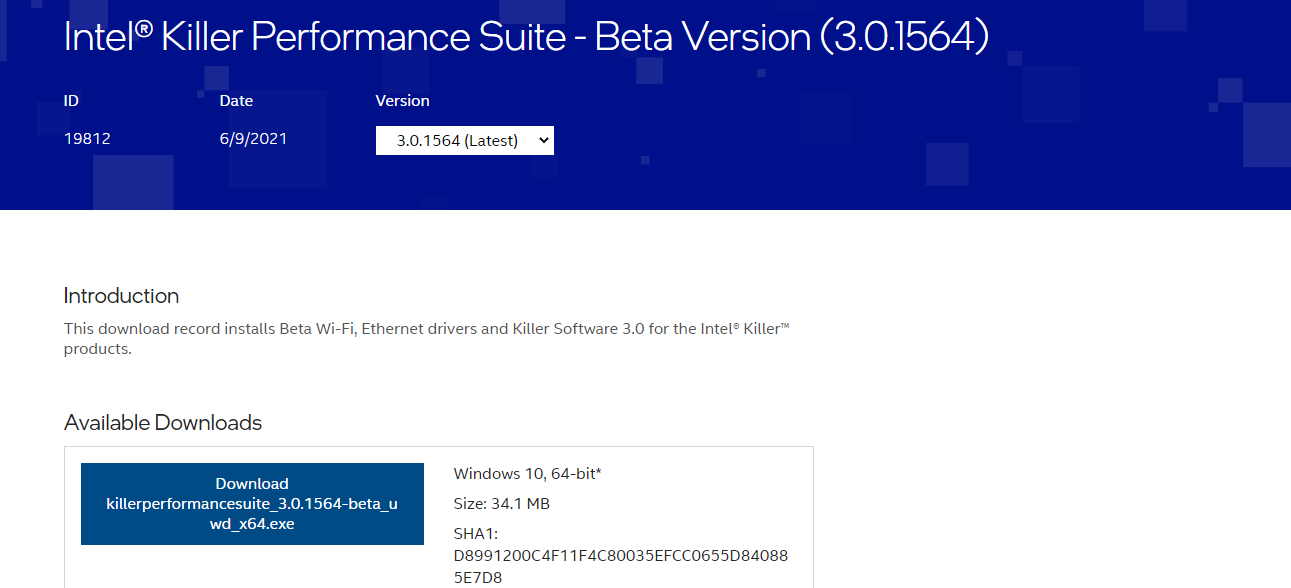Click the SHA1: label in download details
This screenshot has height=588, width=1291.
pyautogui.click(x=476, y=534)
